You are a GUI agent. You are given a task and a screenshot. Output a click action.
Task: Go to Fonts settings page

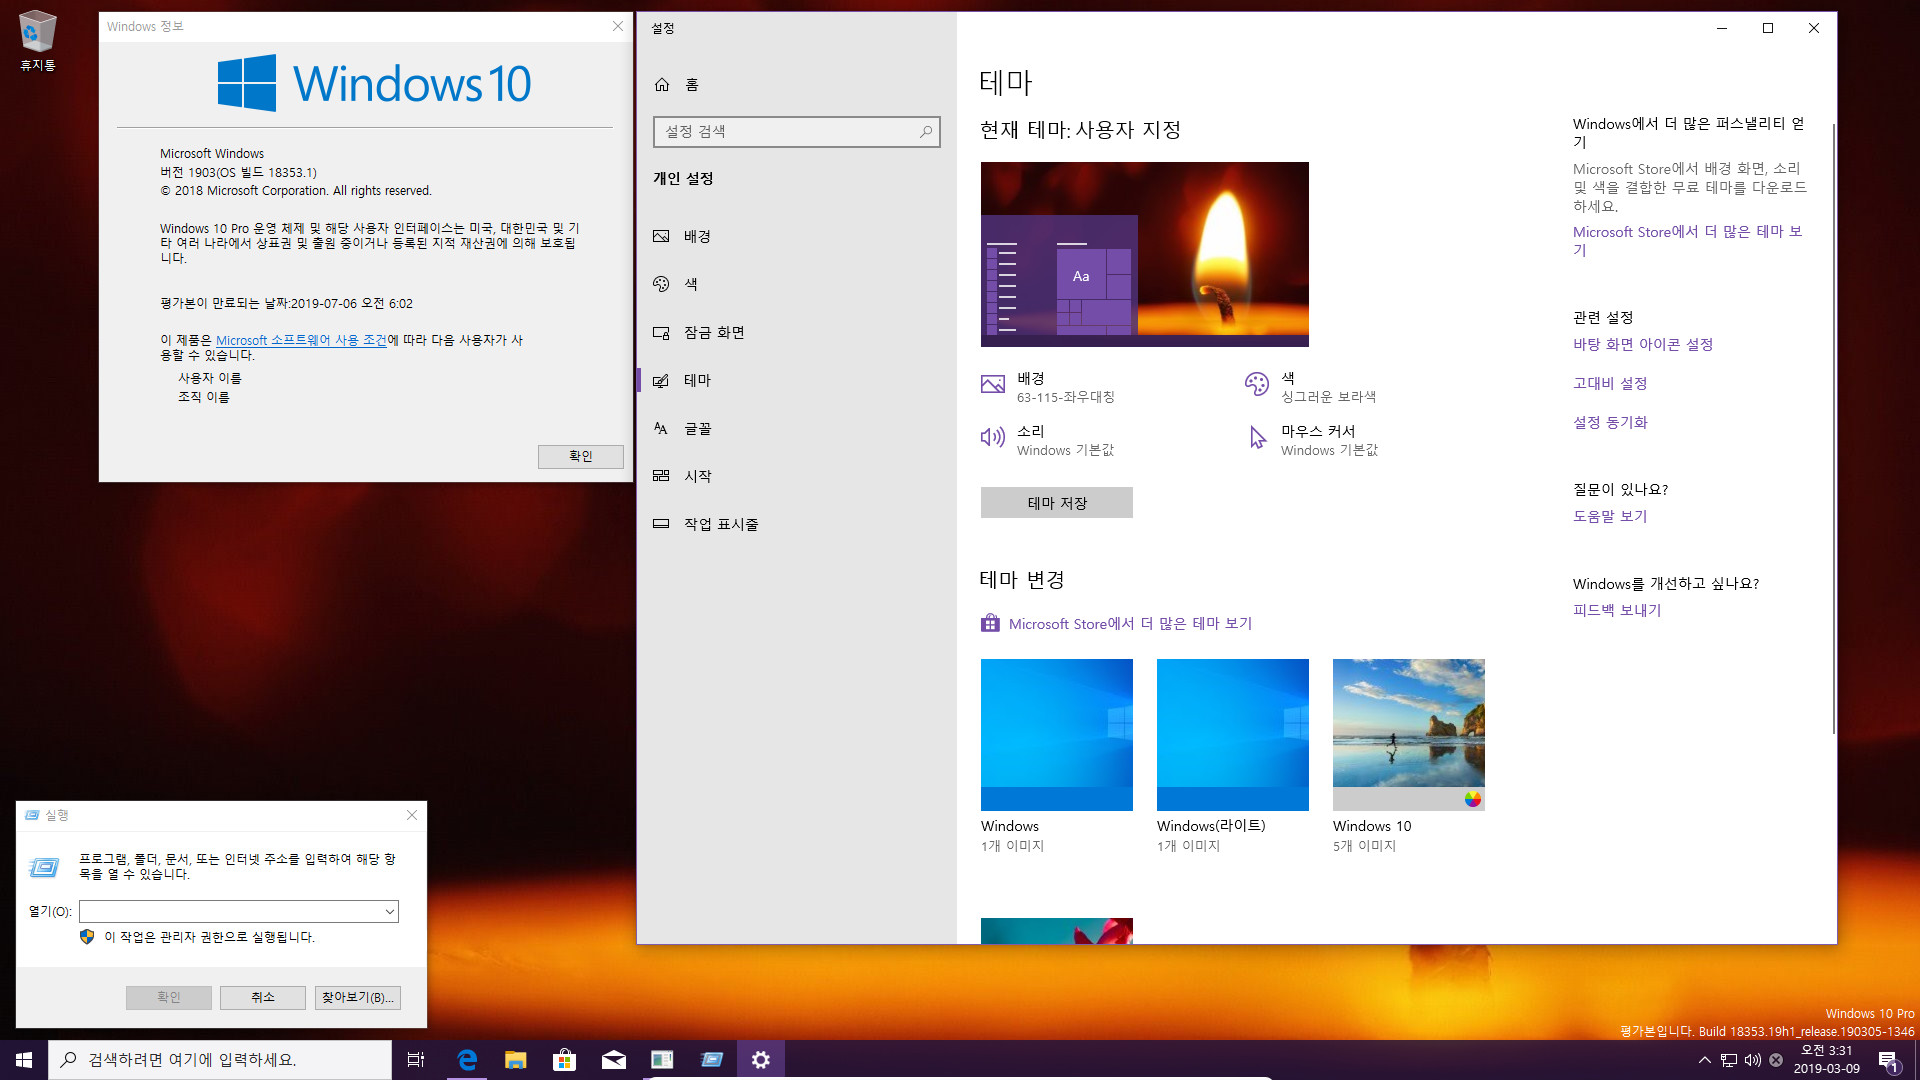tap(796, 429)
